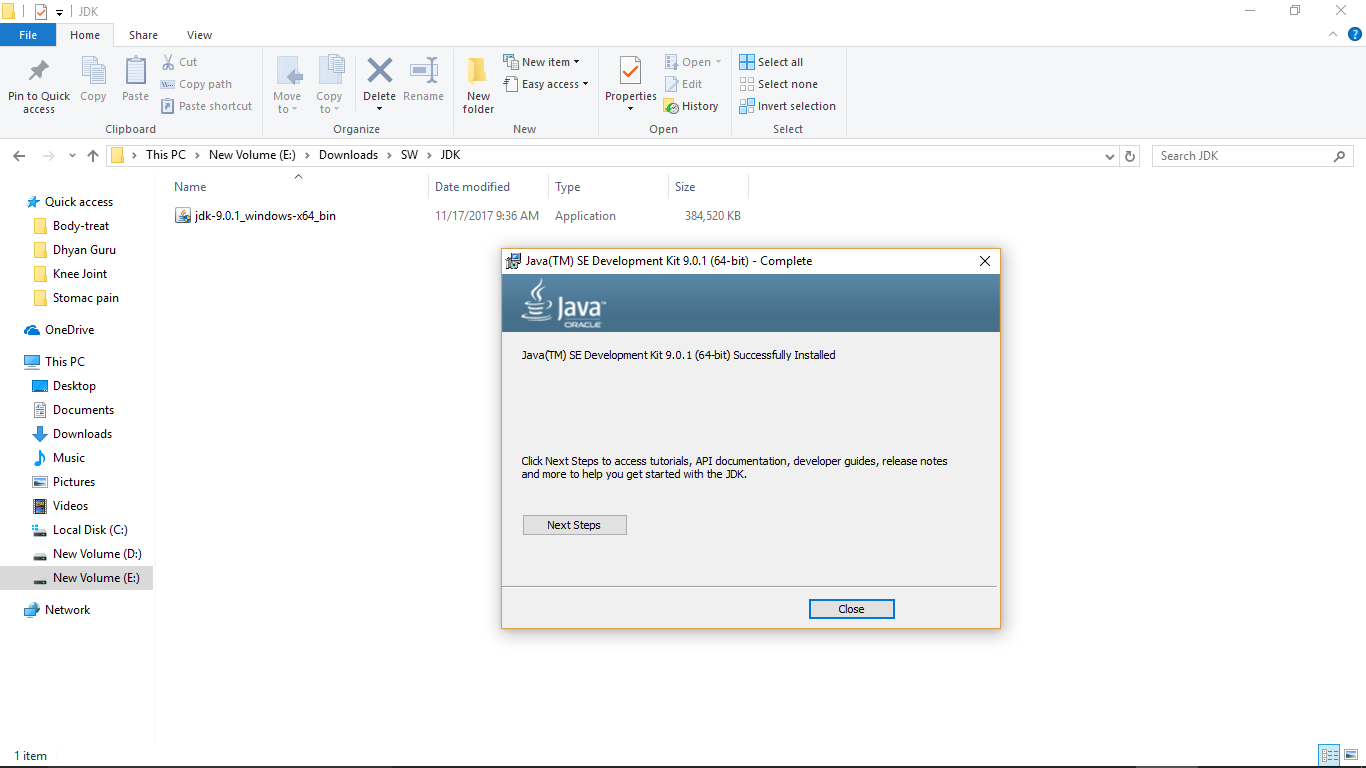This screenshot has height=768, width=1366.
Task: Close the JDK installer with Close button
Action: point(851,608)
